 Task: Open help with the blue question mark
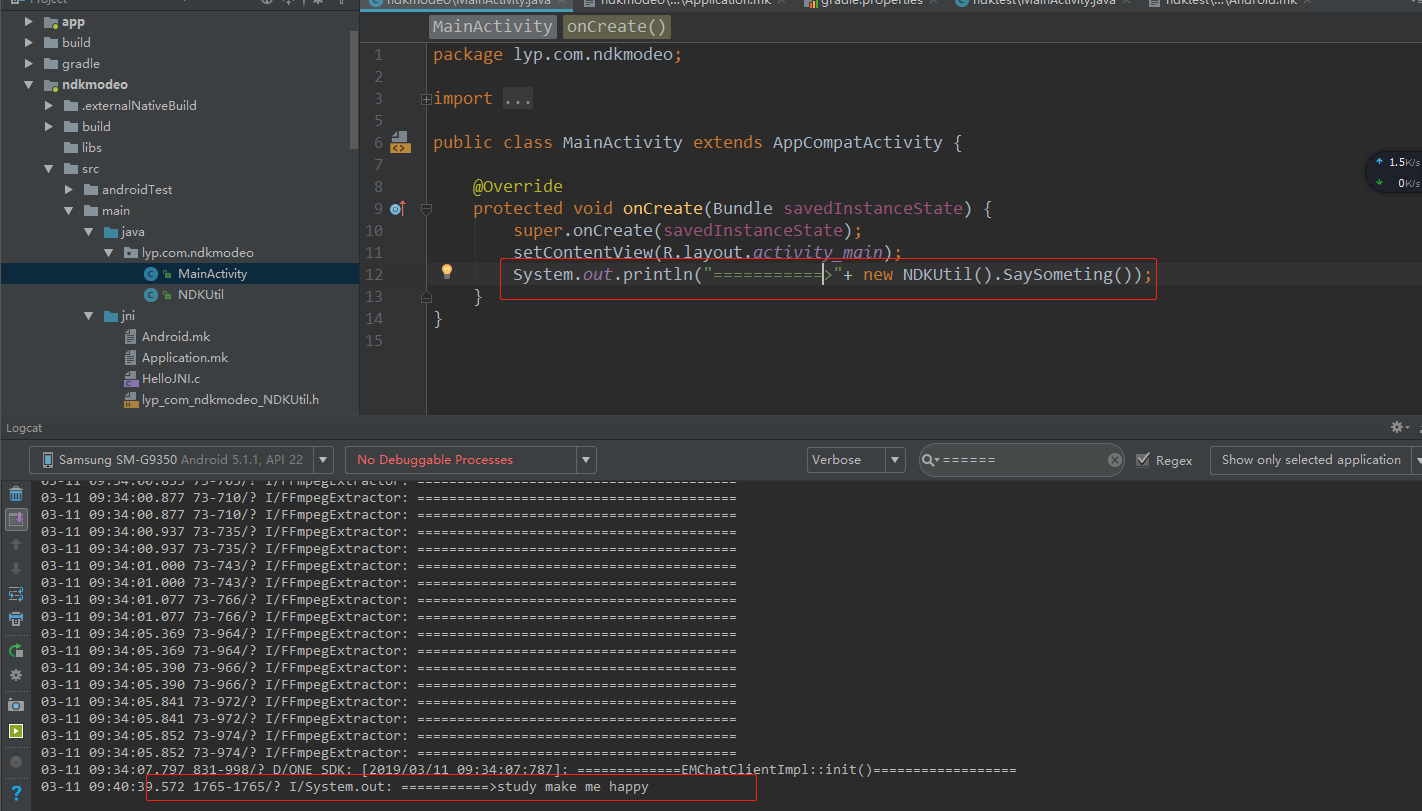(16, 793)
